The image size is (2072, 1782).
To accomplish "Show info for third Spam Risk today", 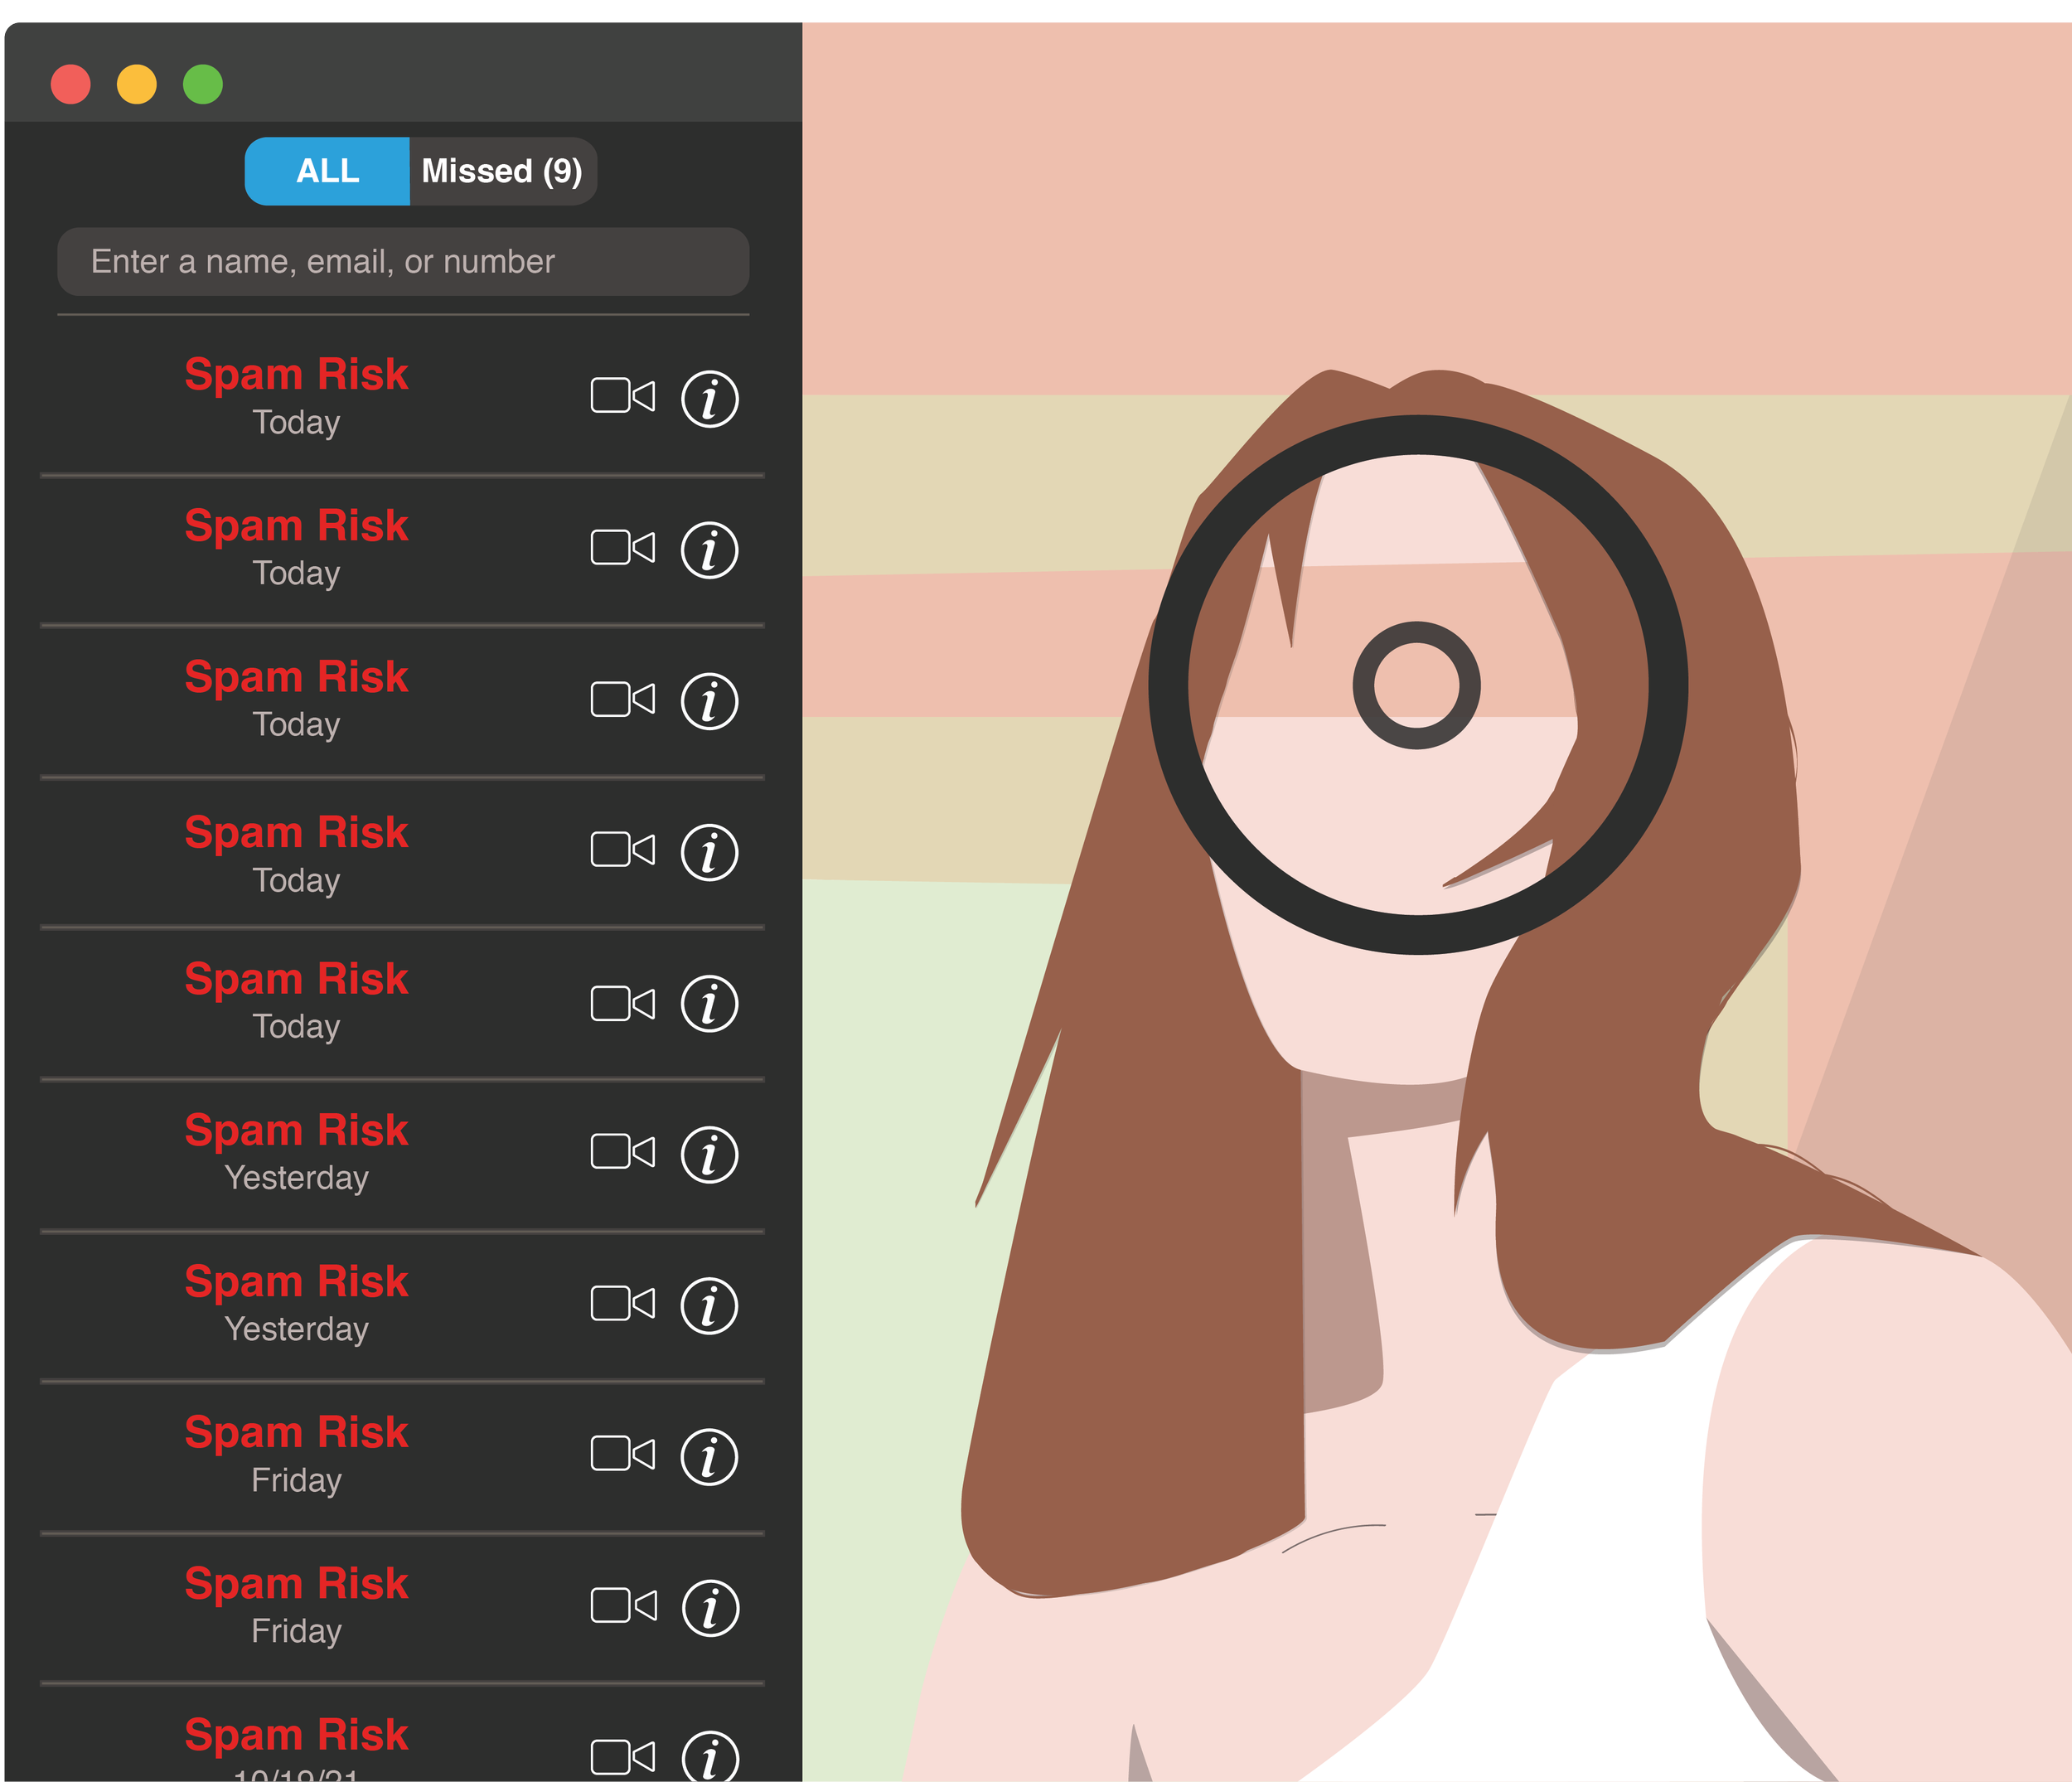I will tap(709, 701).
